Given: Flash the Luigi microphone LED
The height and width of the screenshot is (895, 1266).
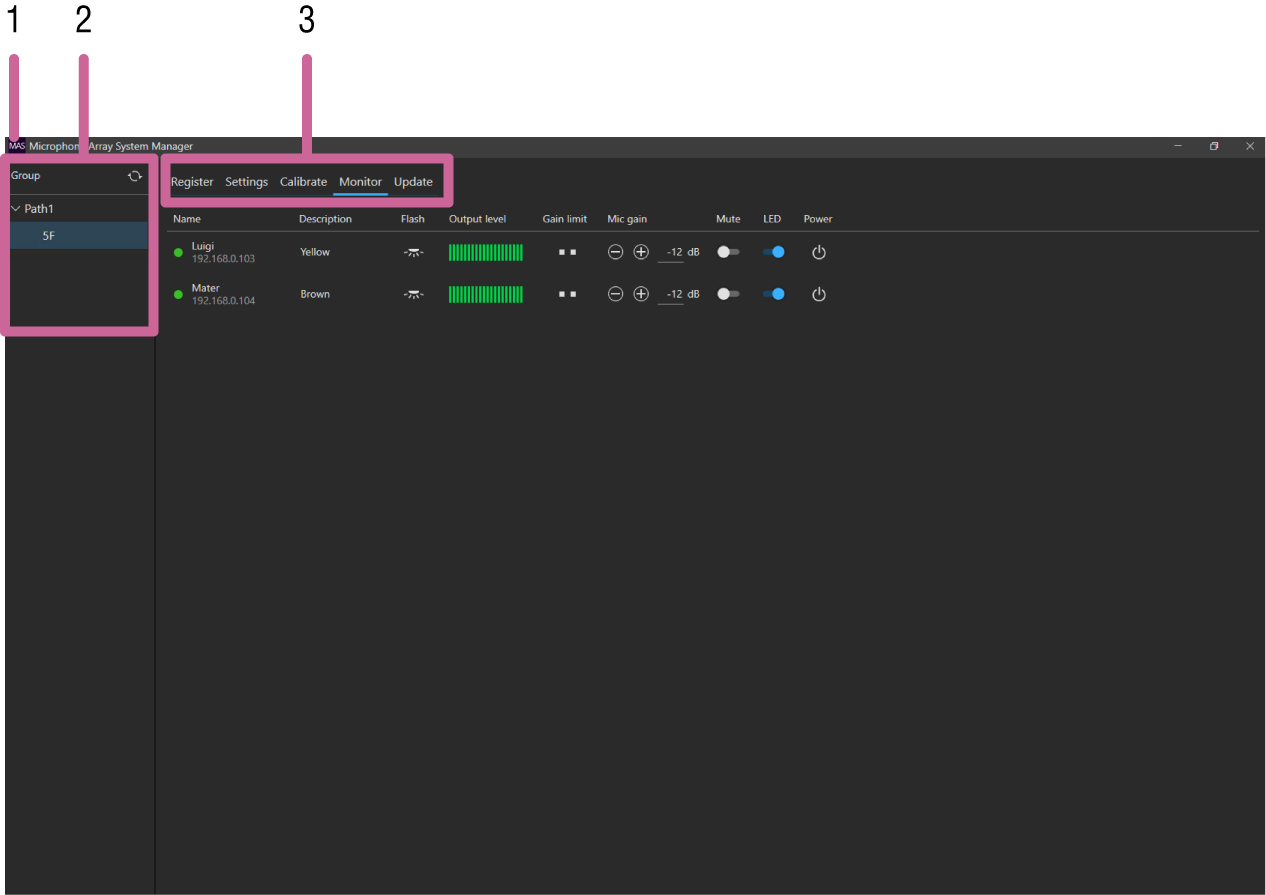Looking at the screenshot, I should click(x=413, y=252).
